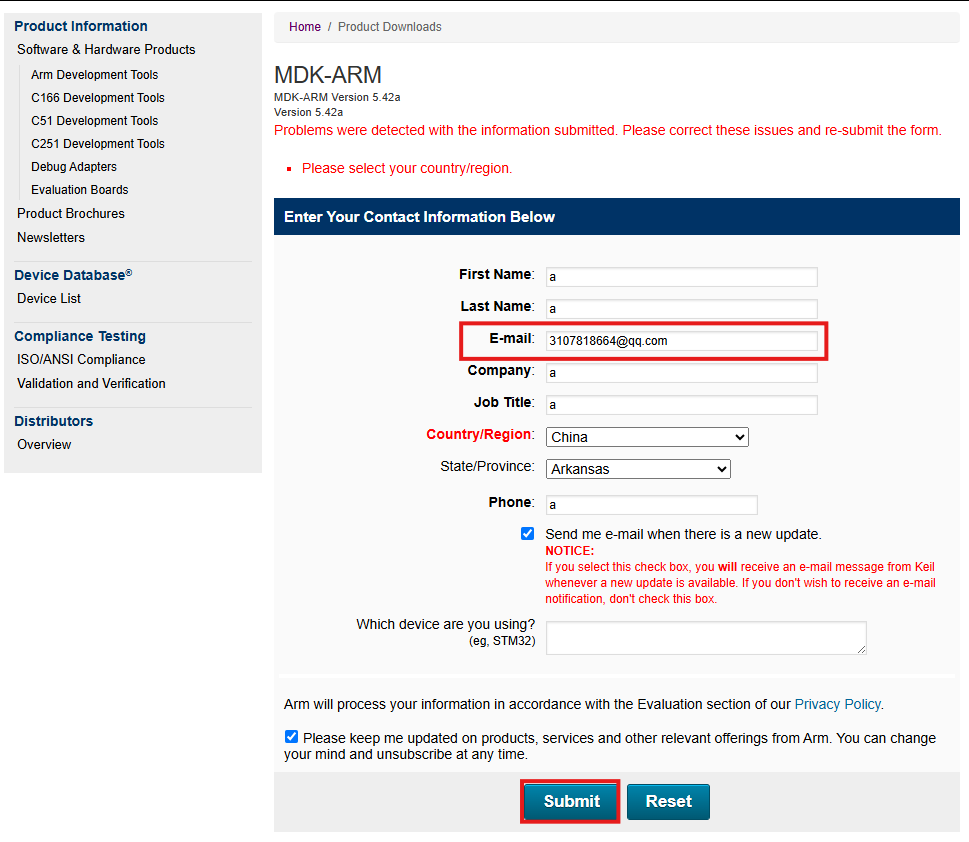Open Validation and Verification page

coord(91,383)
